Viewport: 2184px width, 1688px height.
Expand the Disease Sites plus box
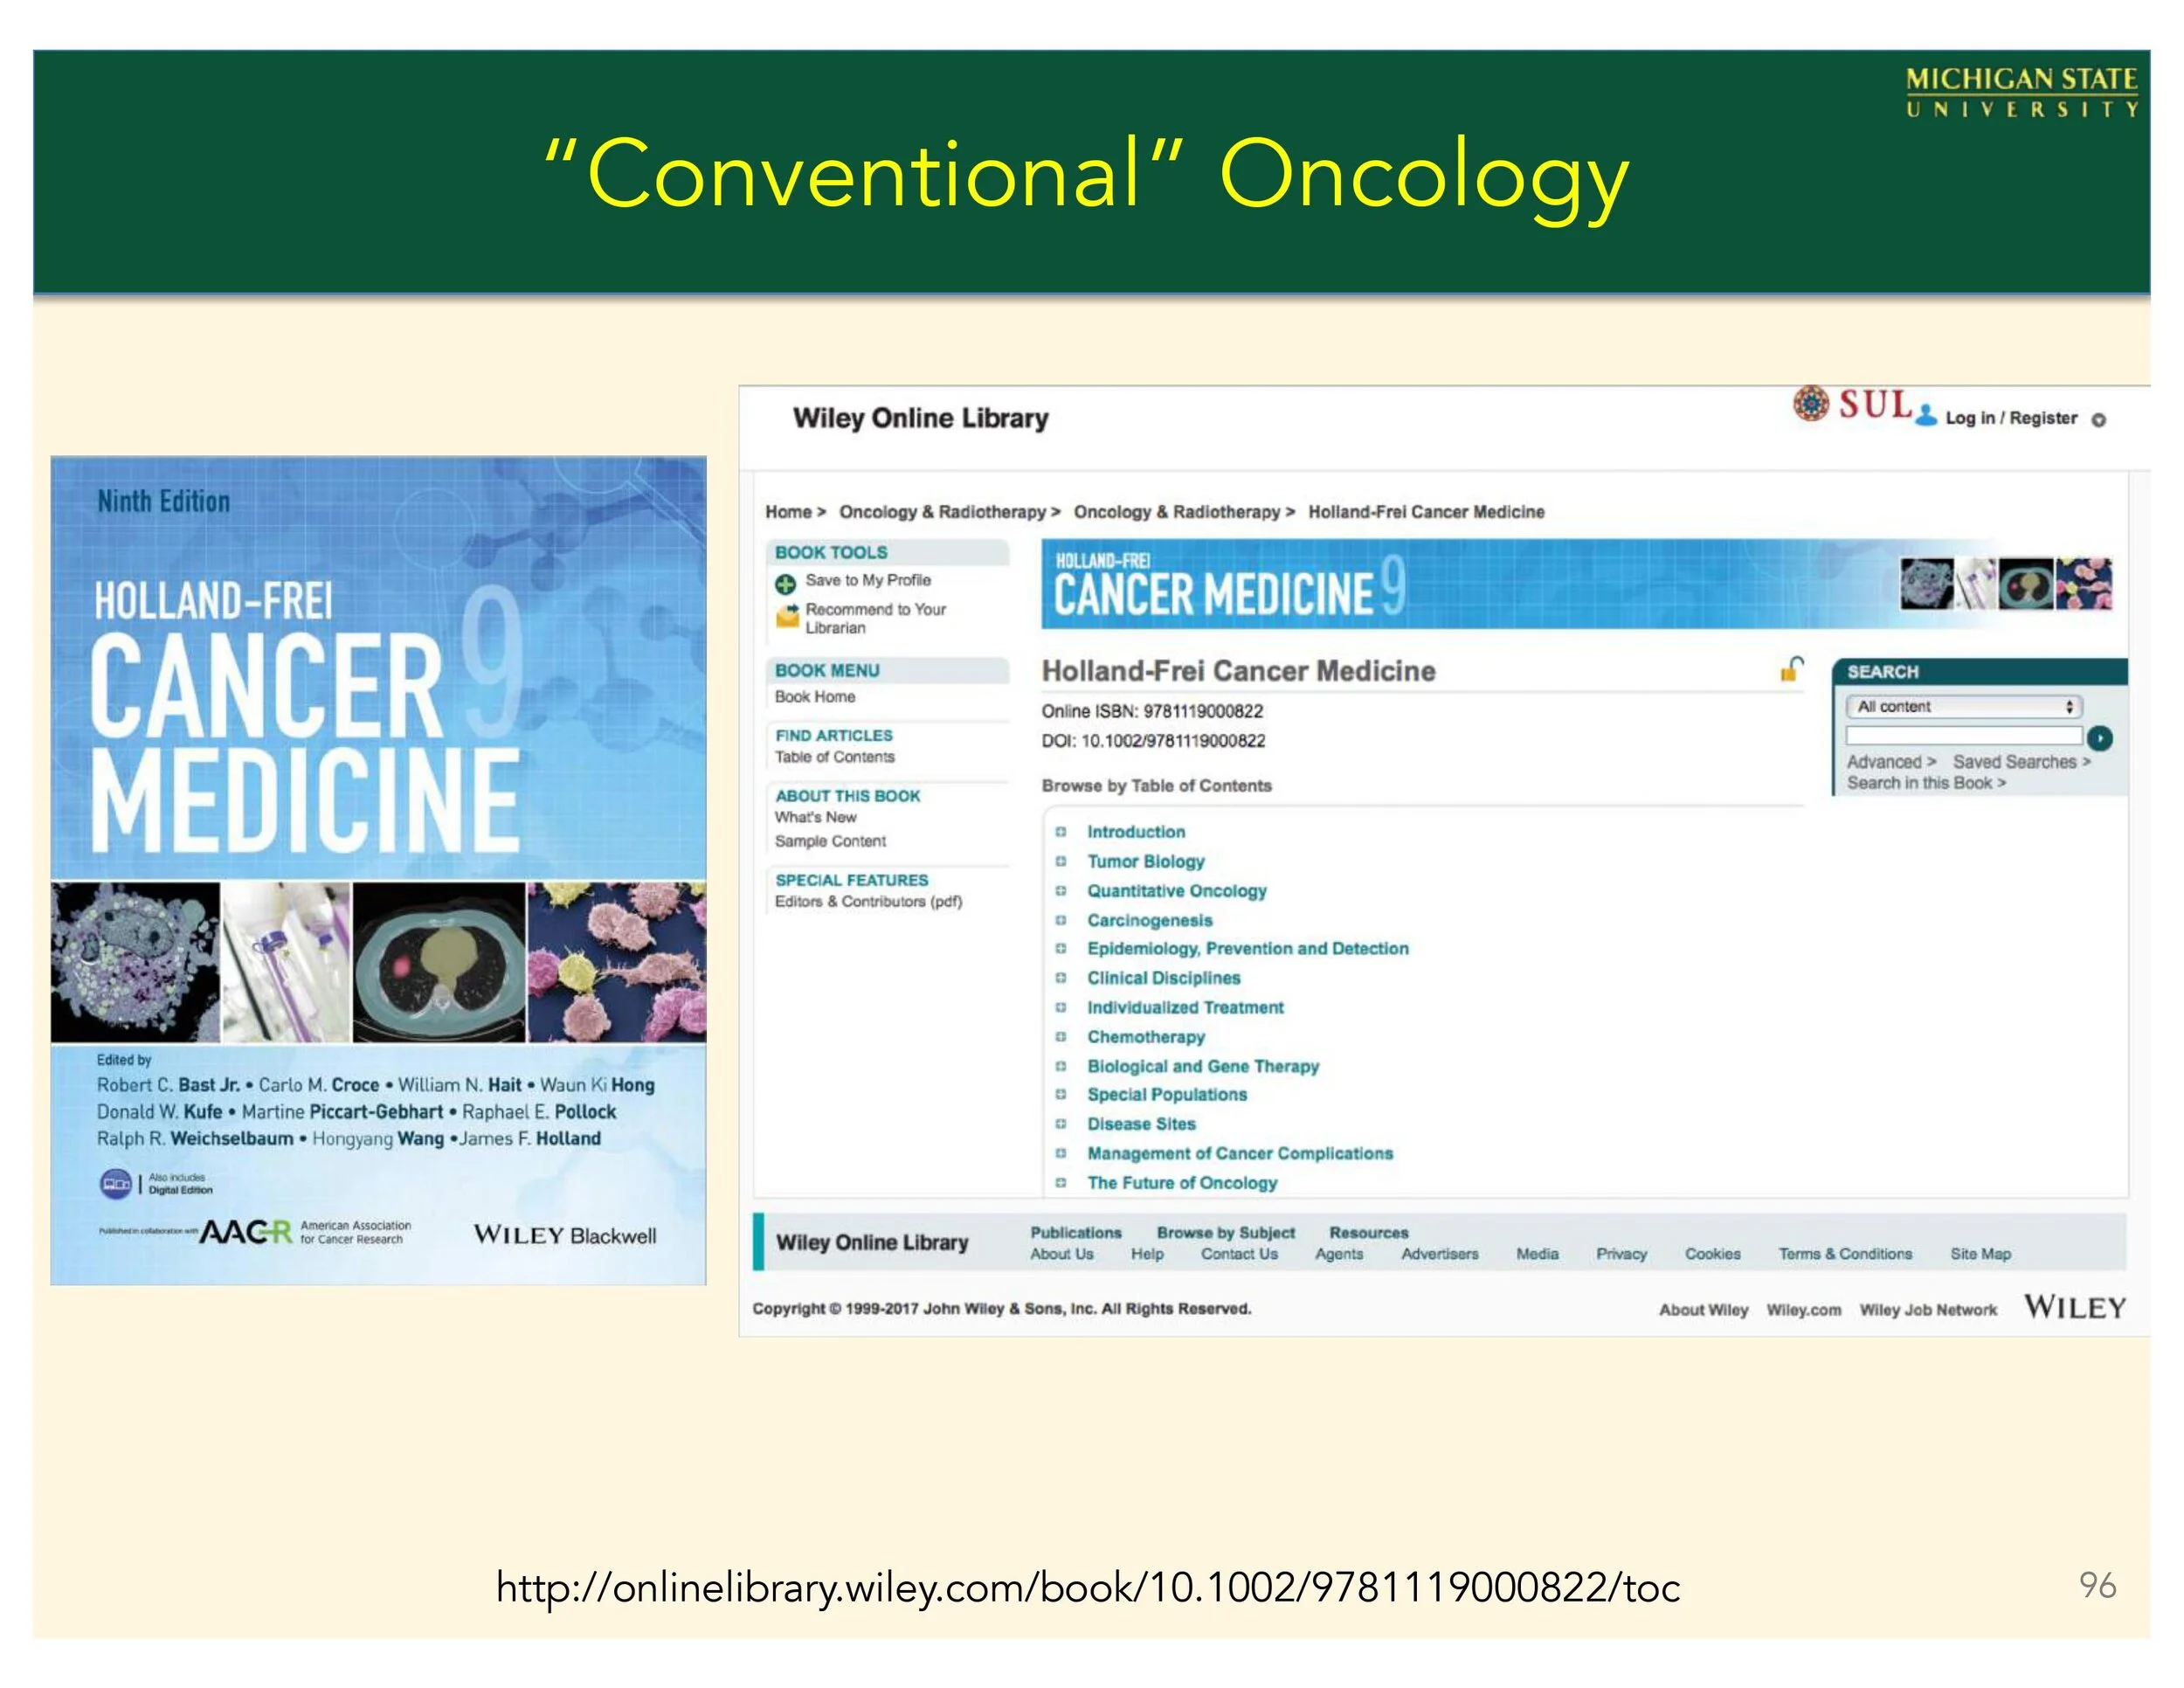[x=1061, y=1124]
